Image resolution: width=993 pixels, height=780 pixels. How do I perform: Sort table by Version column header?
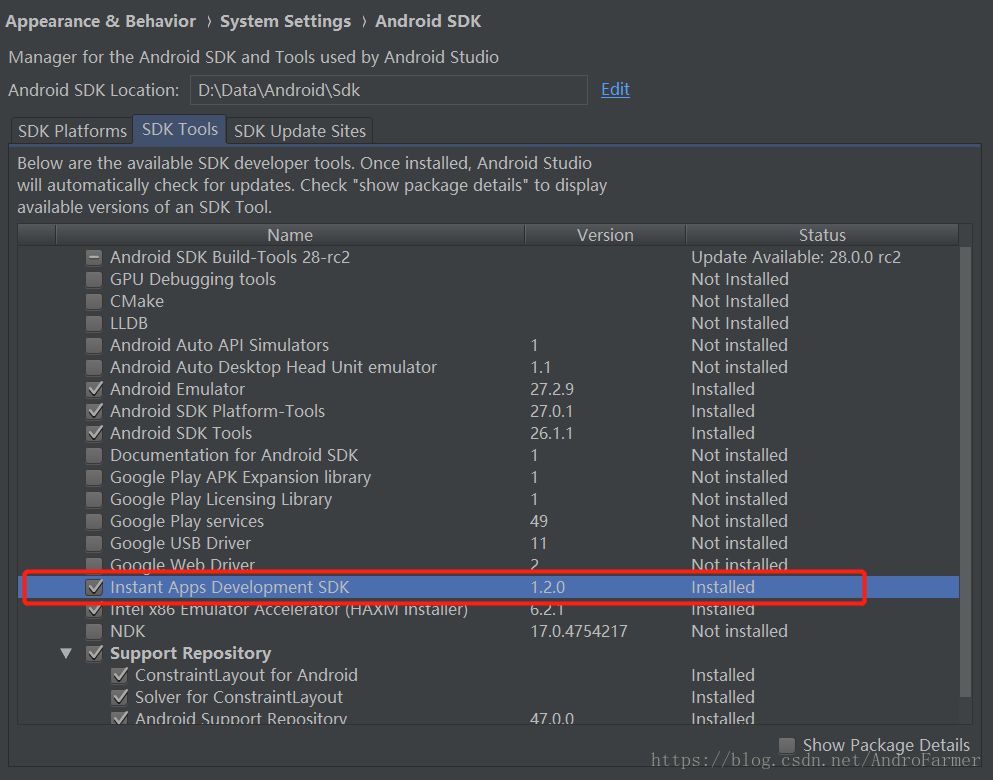tap(605, 235)
